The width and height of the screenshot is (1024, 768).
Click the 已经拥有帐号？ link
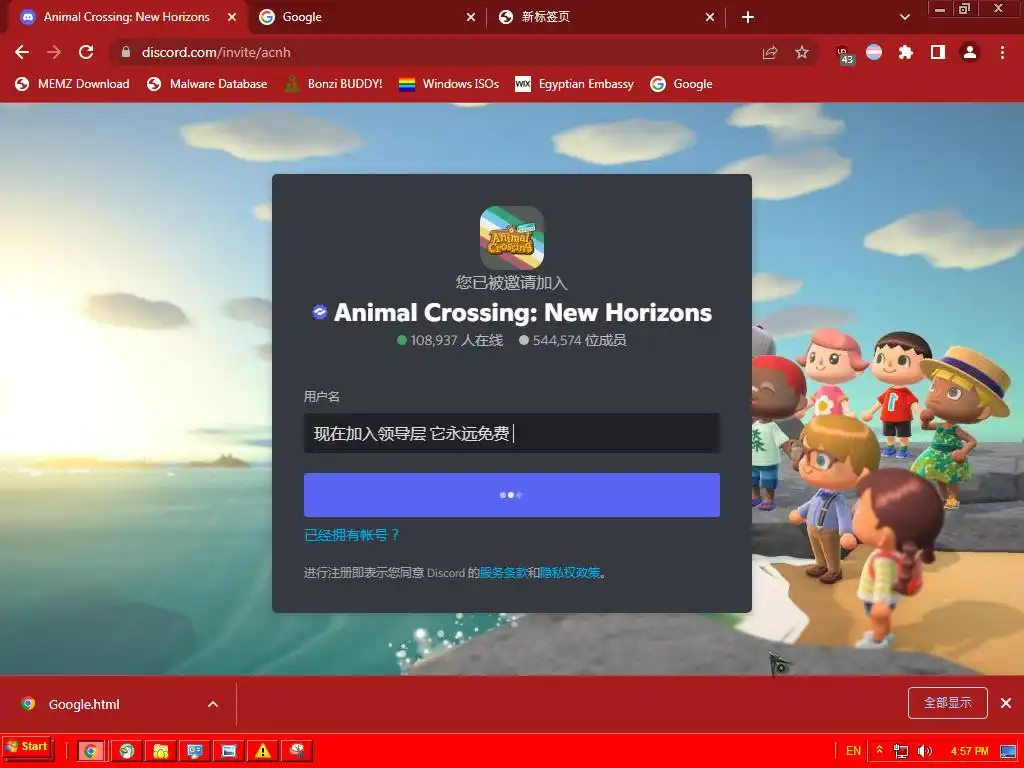tap(351, 535)
